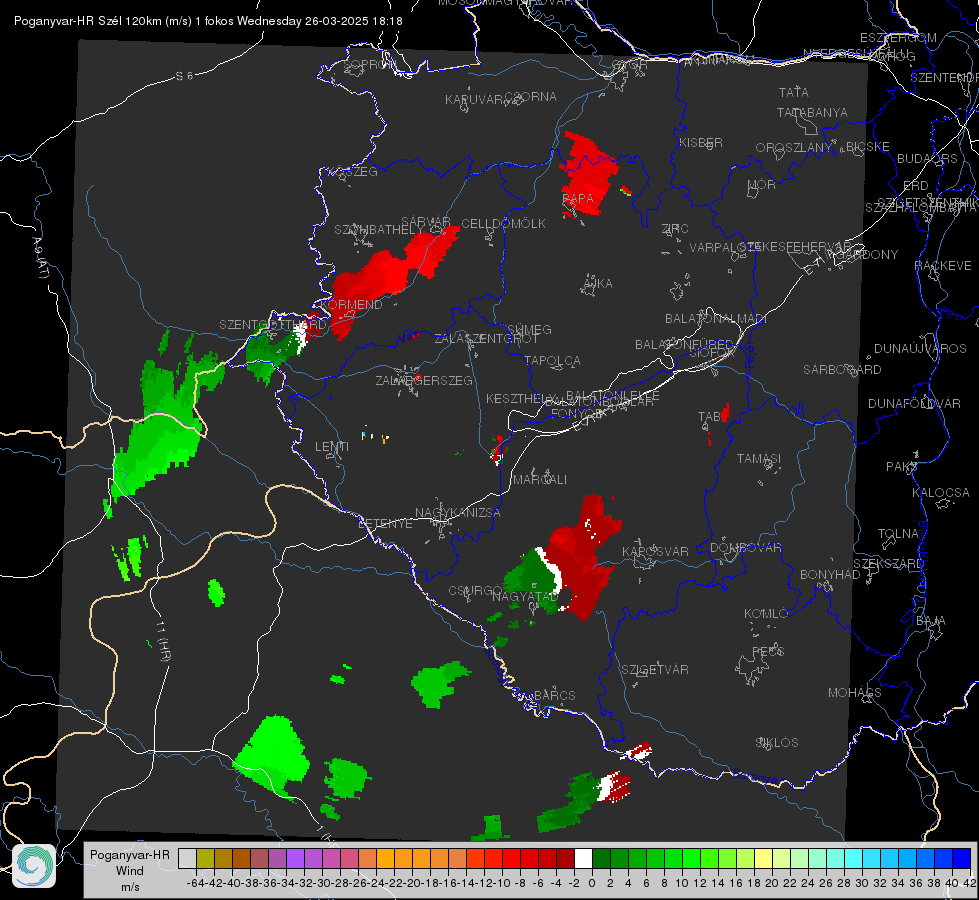Screen dimensions: 979x900
Task: Click the SOPRON city label
Action: [369, 64]
